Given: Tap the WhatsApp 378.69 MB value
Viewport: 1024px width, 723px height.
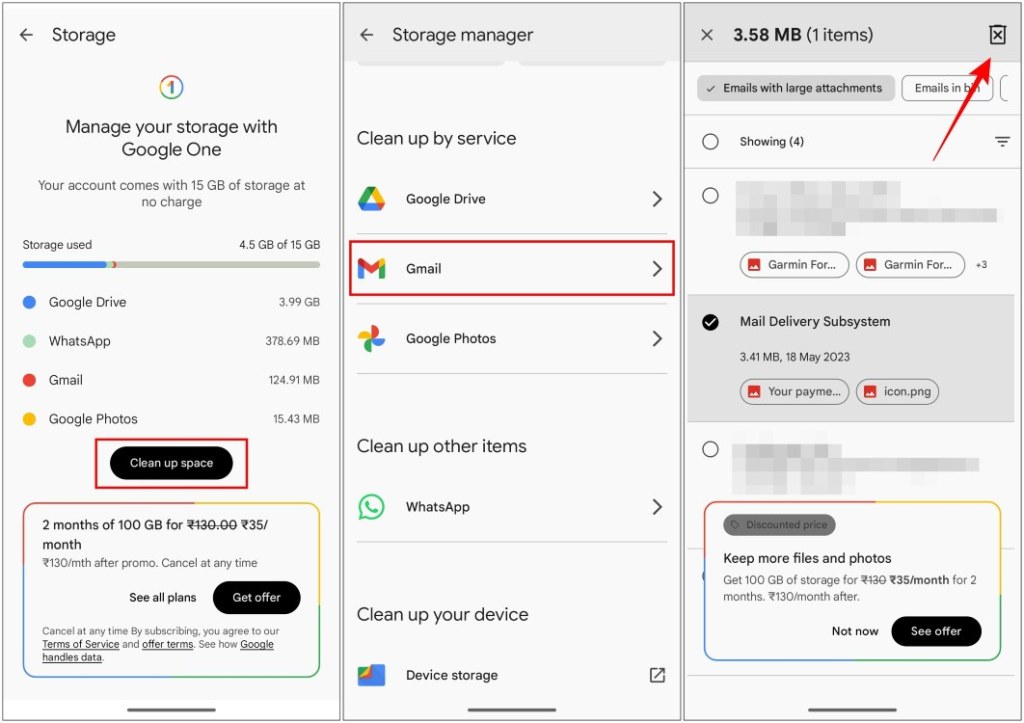Looking at the screenshot, I should click(292, 341).
